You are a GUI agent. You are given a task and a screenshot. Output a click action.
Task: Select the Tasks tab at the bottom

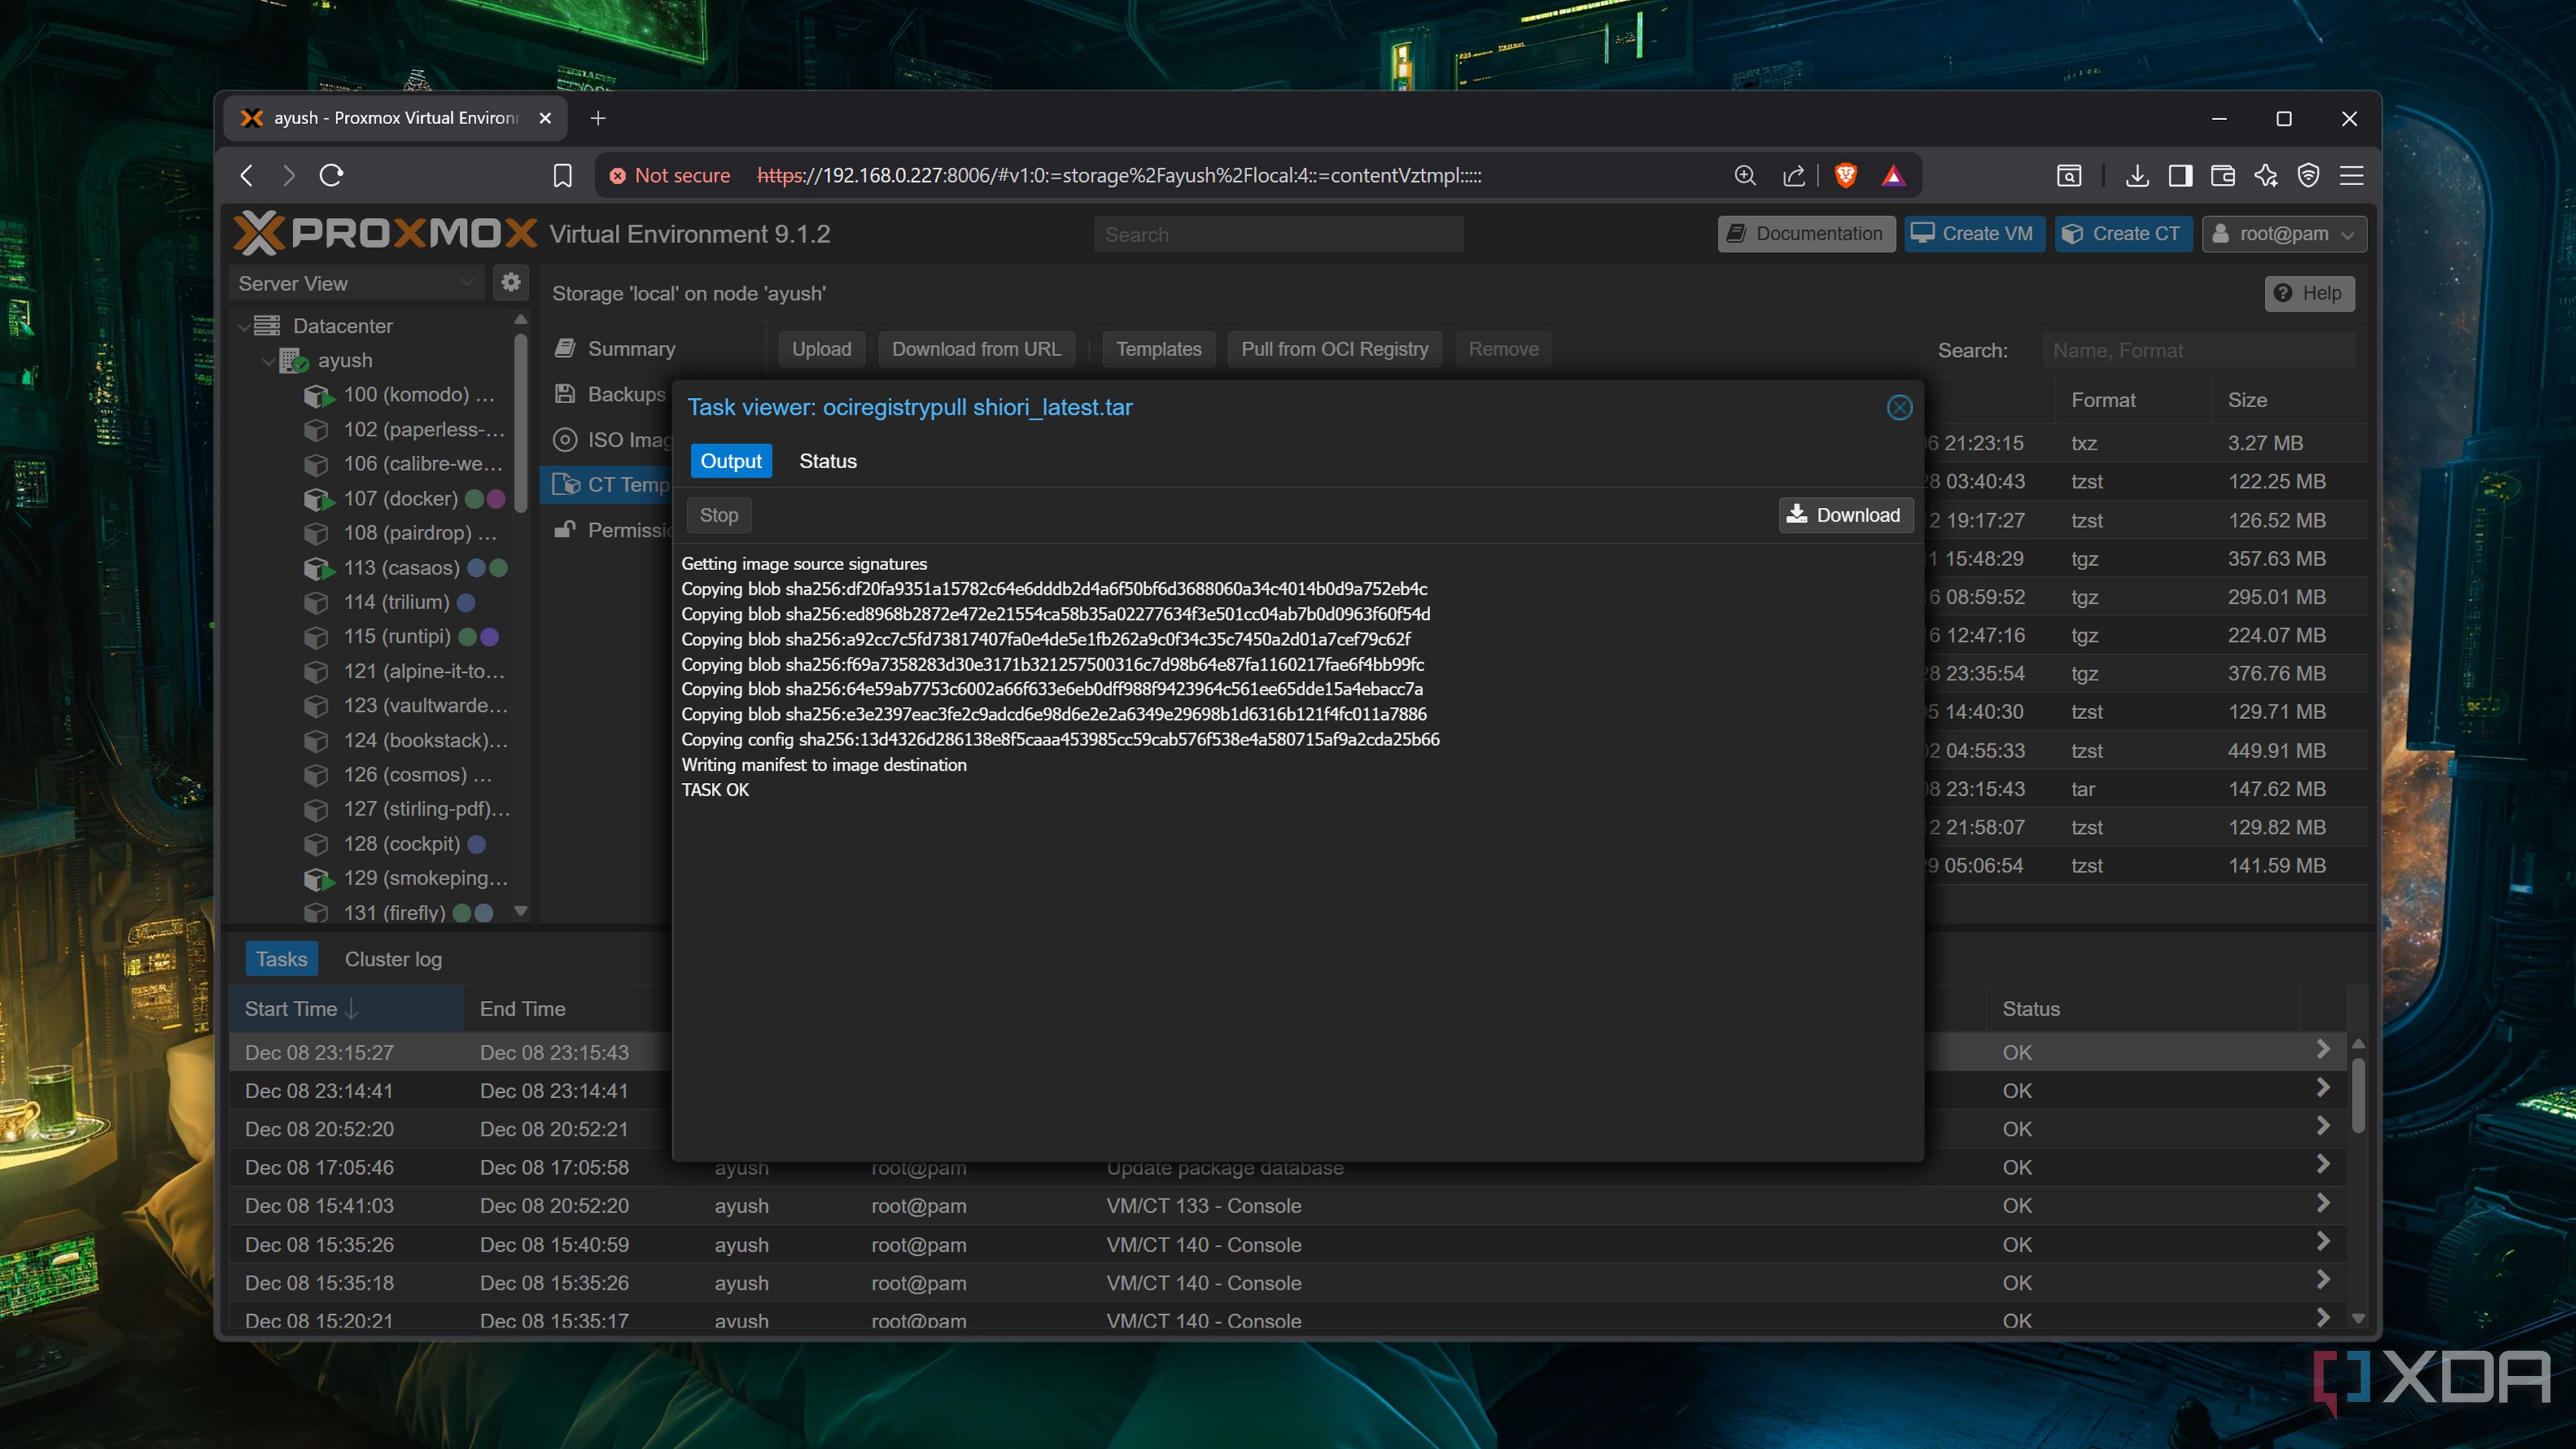[281, 959]
